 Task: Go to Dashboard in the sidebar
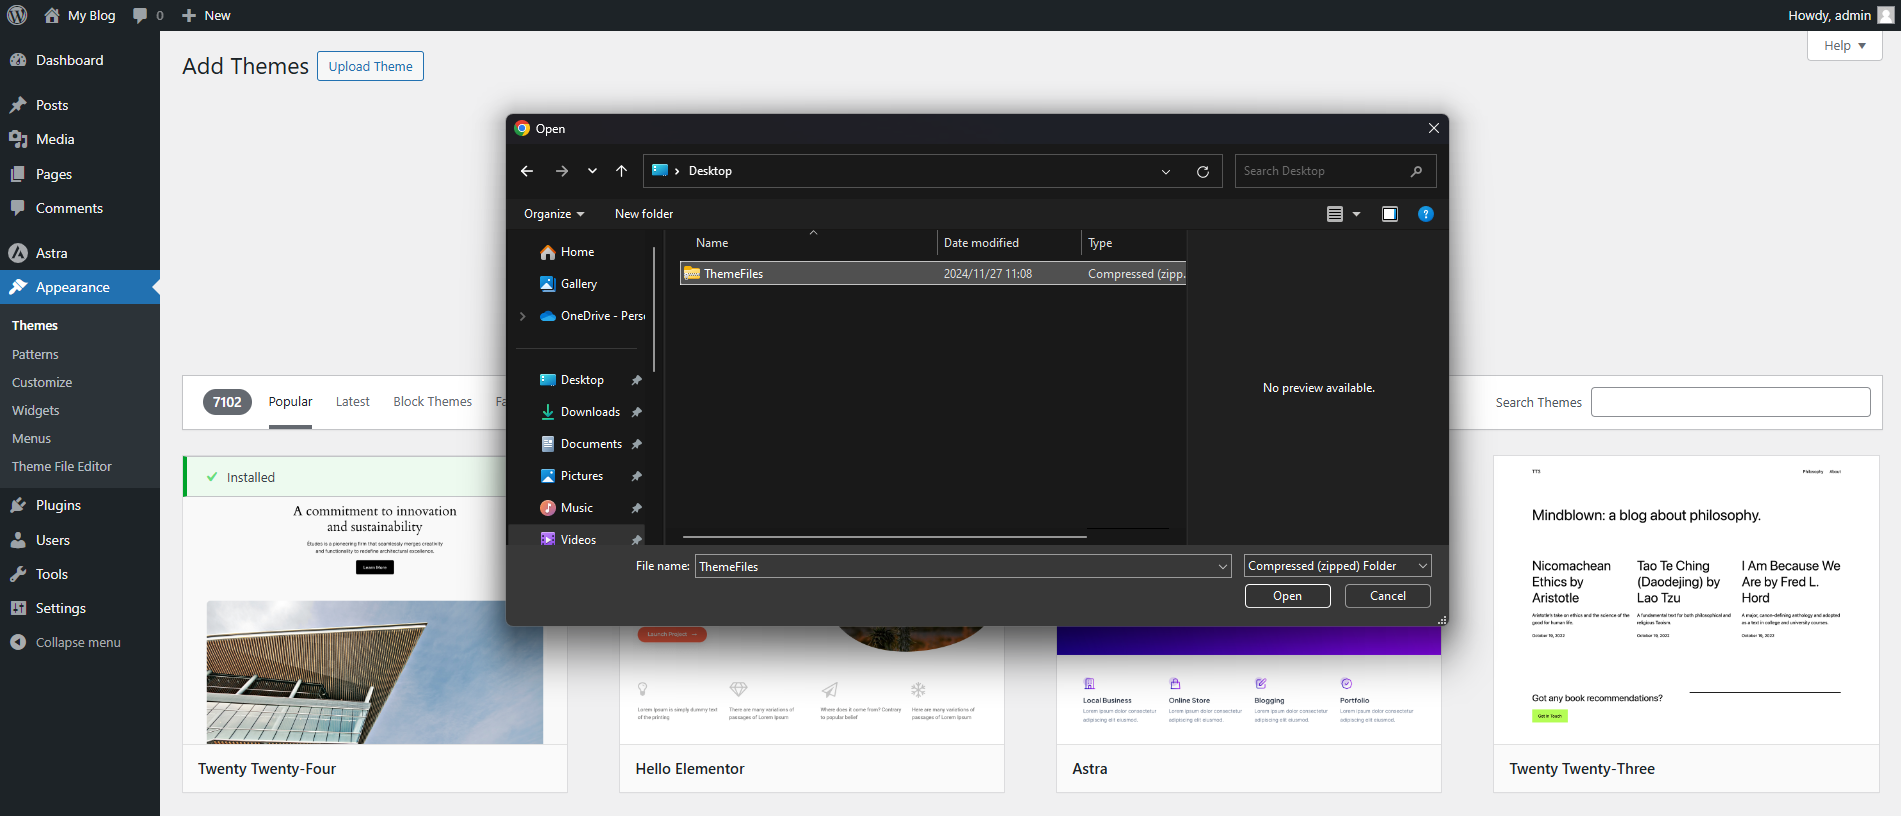click(69, 60)
